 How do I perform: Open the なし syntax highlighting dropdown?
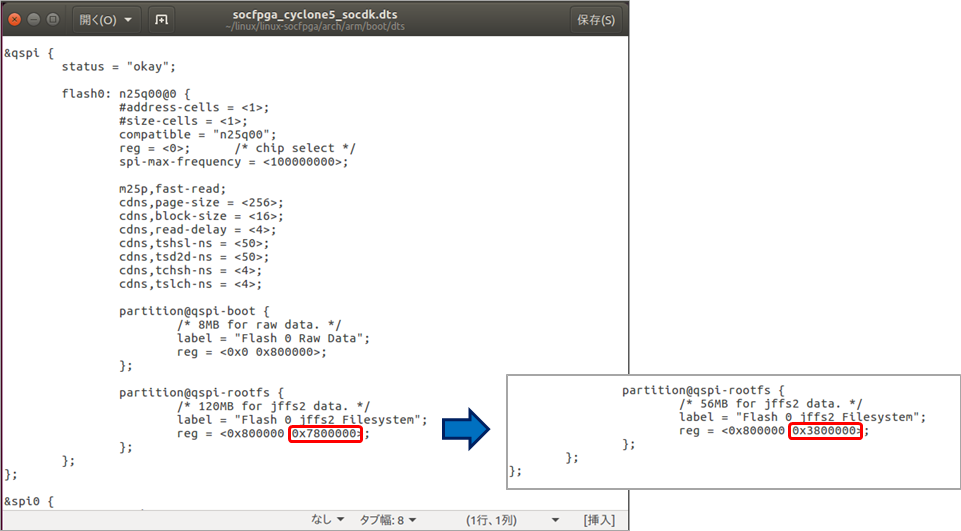(327, 520)
